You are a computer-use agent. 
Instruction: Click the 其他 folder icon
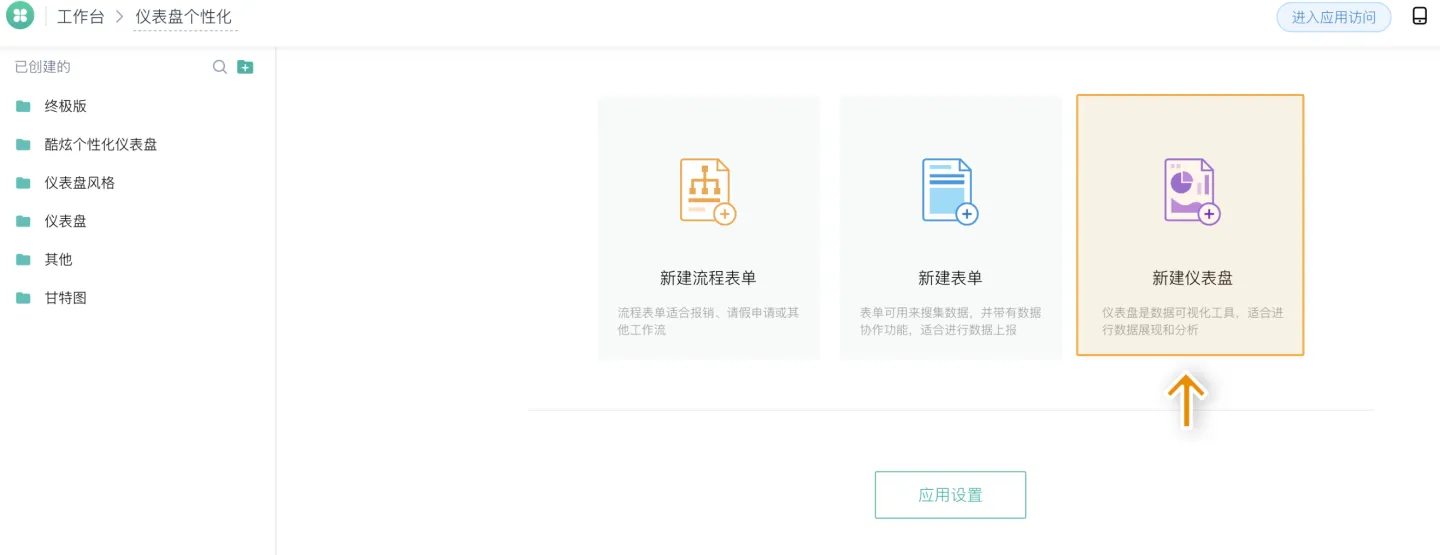23,259
